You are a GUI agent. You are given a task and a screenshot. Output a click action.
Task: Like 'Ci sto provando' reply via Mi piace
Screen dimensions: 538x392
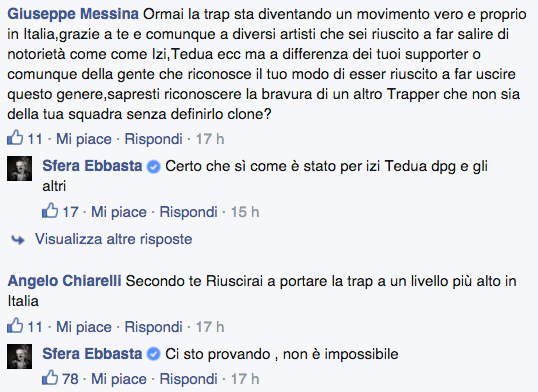119,379
